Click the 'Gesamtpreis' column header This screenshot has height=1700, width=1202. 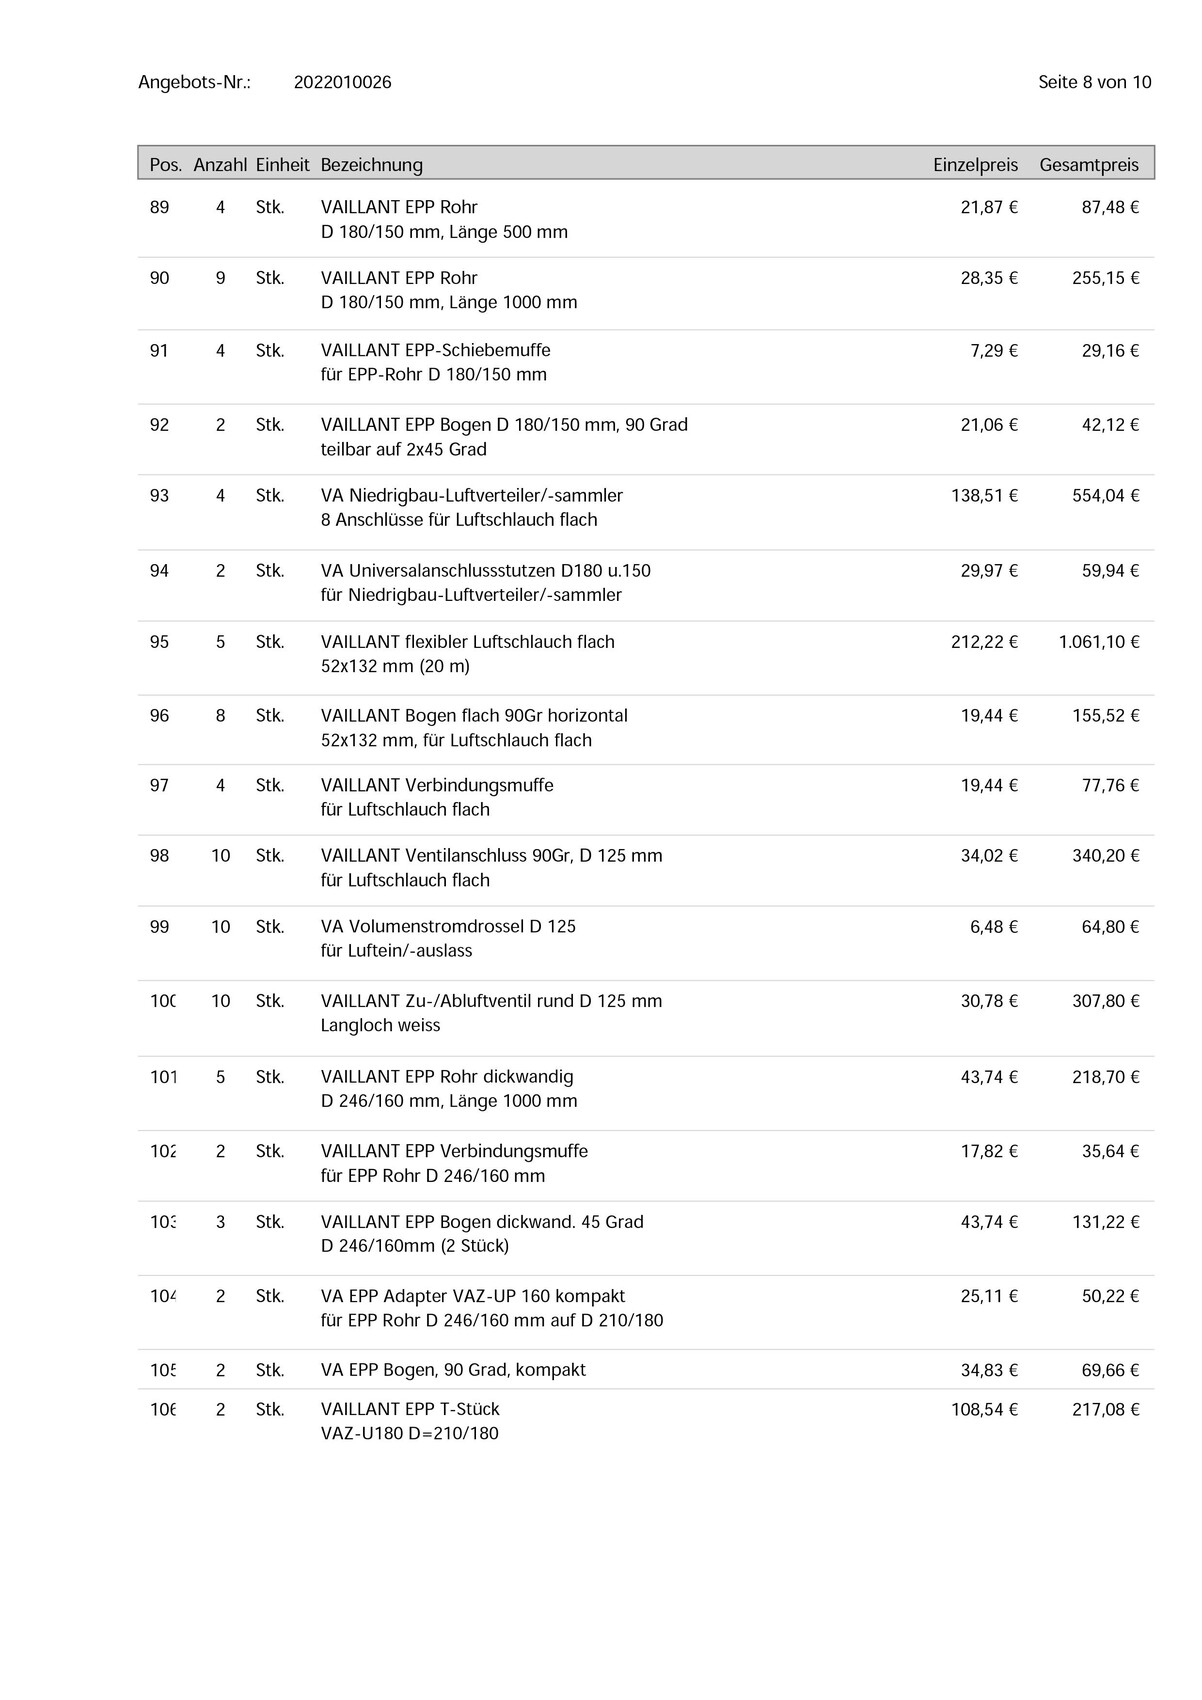[x=1089, y=165]
